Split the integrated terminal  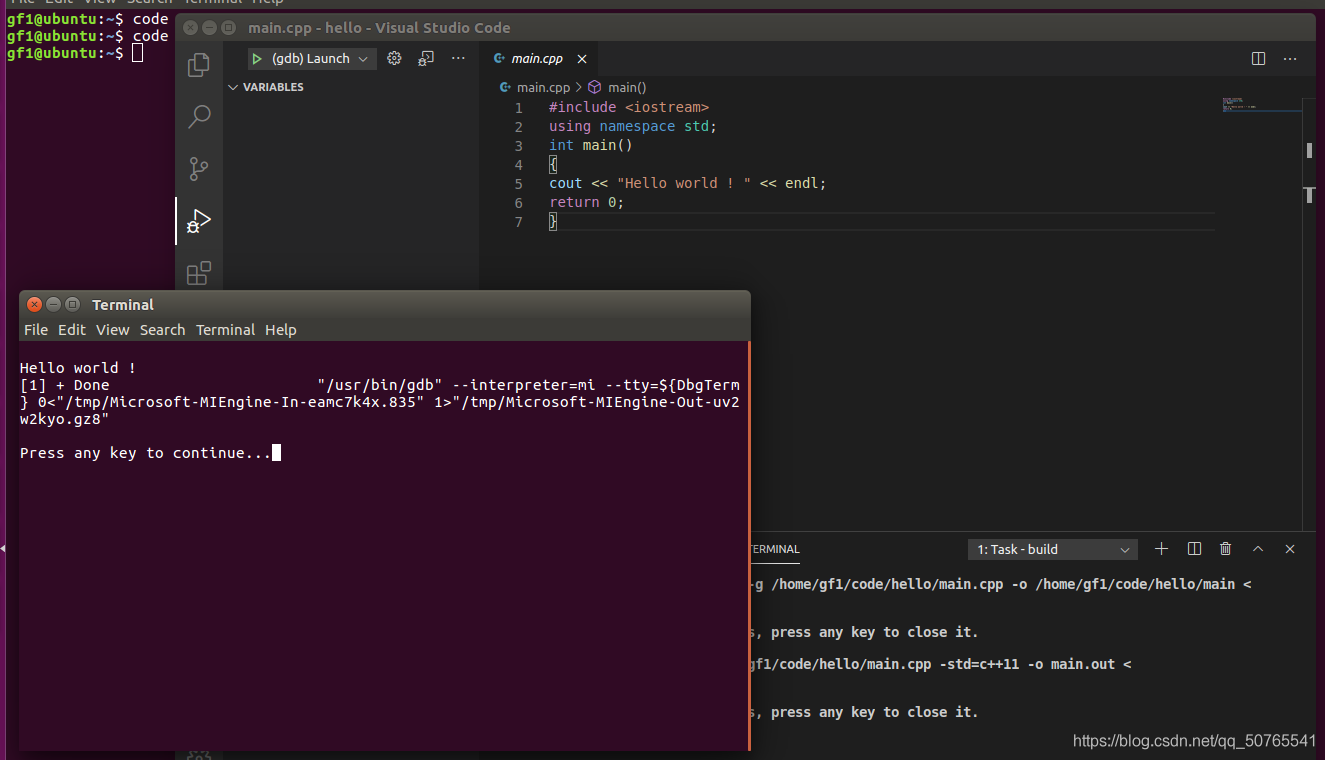click(x=1194, y=549)
